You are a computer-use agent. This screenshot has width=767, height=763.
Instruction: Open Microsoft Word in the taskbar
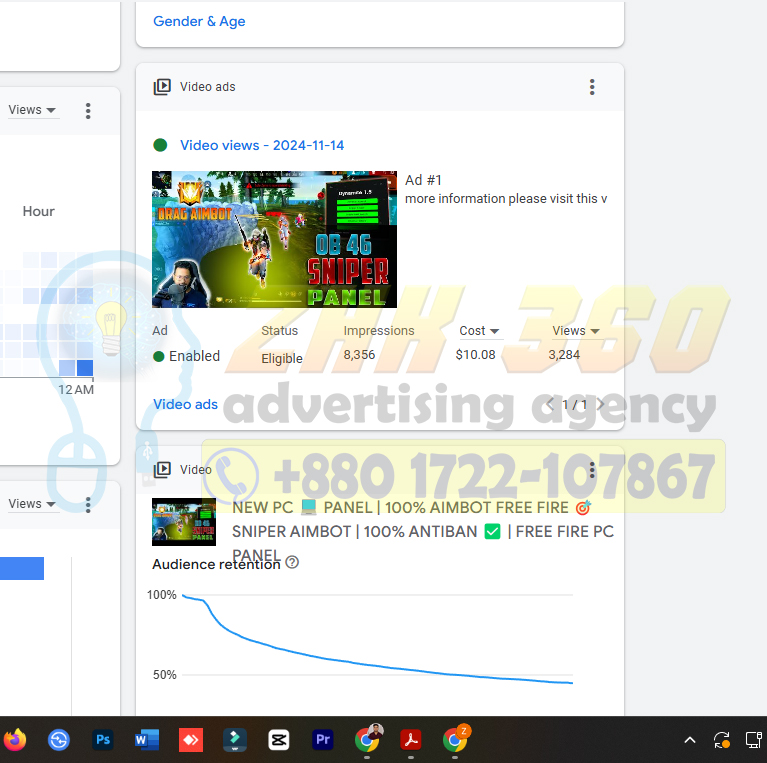[147, 740]
